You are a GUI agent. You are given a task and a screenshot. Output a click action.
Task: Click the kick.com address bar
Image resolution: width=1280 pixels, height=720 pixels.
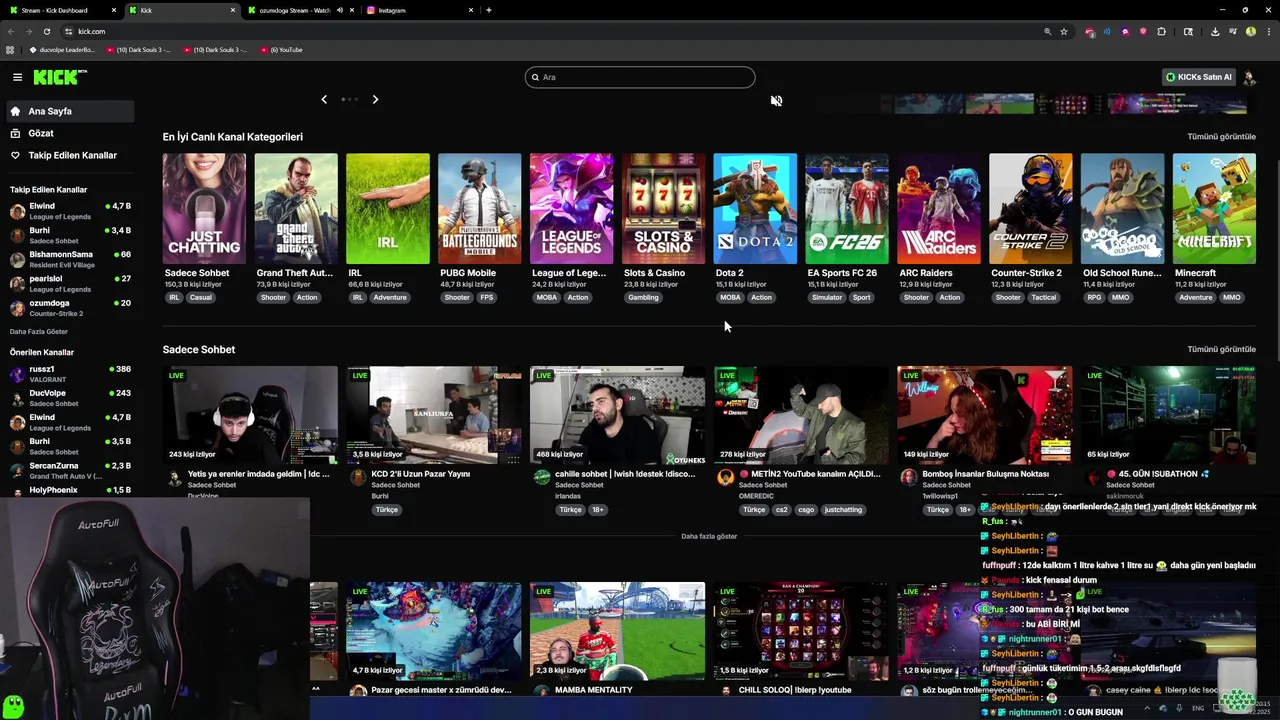click(550, 31)
